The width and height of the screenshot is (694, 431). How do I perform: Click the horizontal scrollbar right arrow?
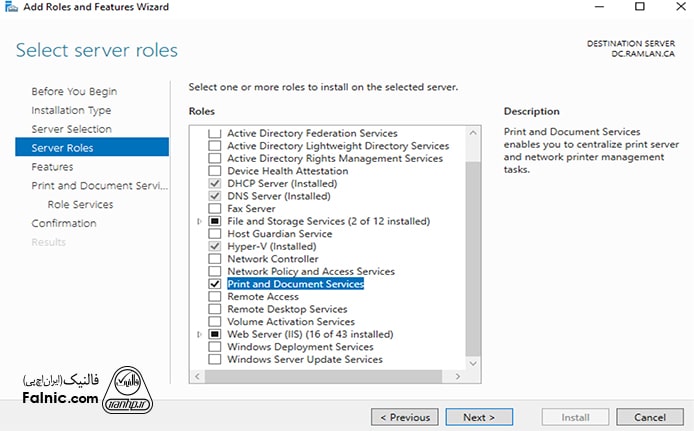tap(460, 378)
